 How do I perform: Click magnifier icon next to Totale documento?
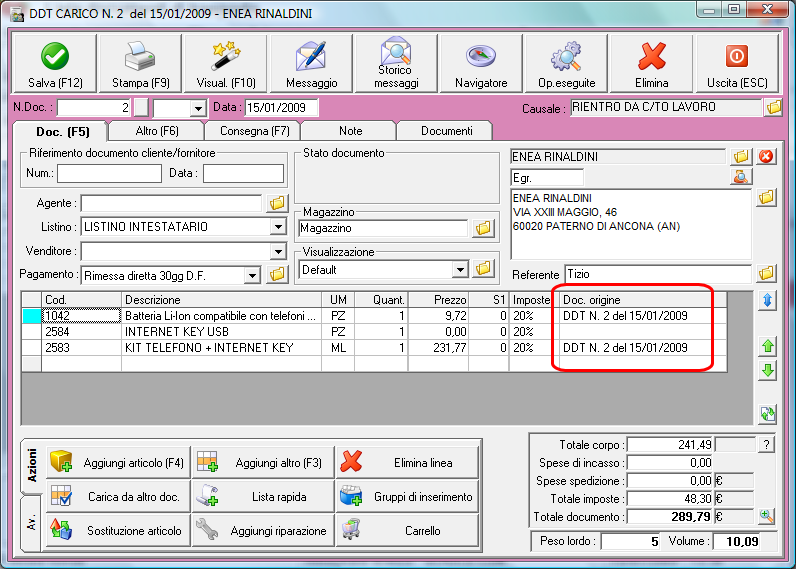(767, 517)
